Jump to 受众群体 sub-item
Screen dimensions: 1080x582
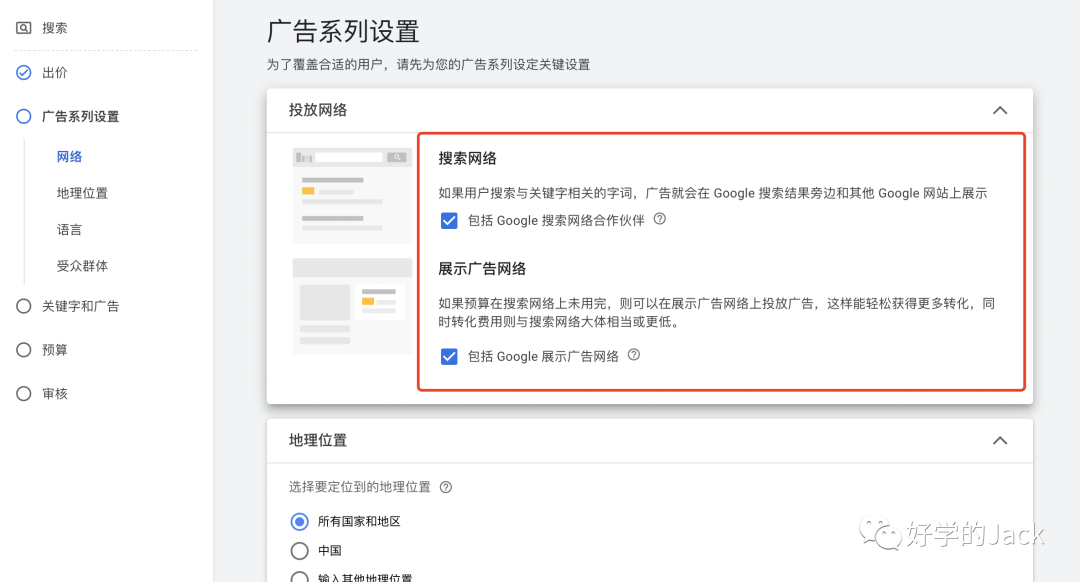click(82, 266)
